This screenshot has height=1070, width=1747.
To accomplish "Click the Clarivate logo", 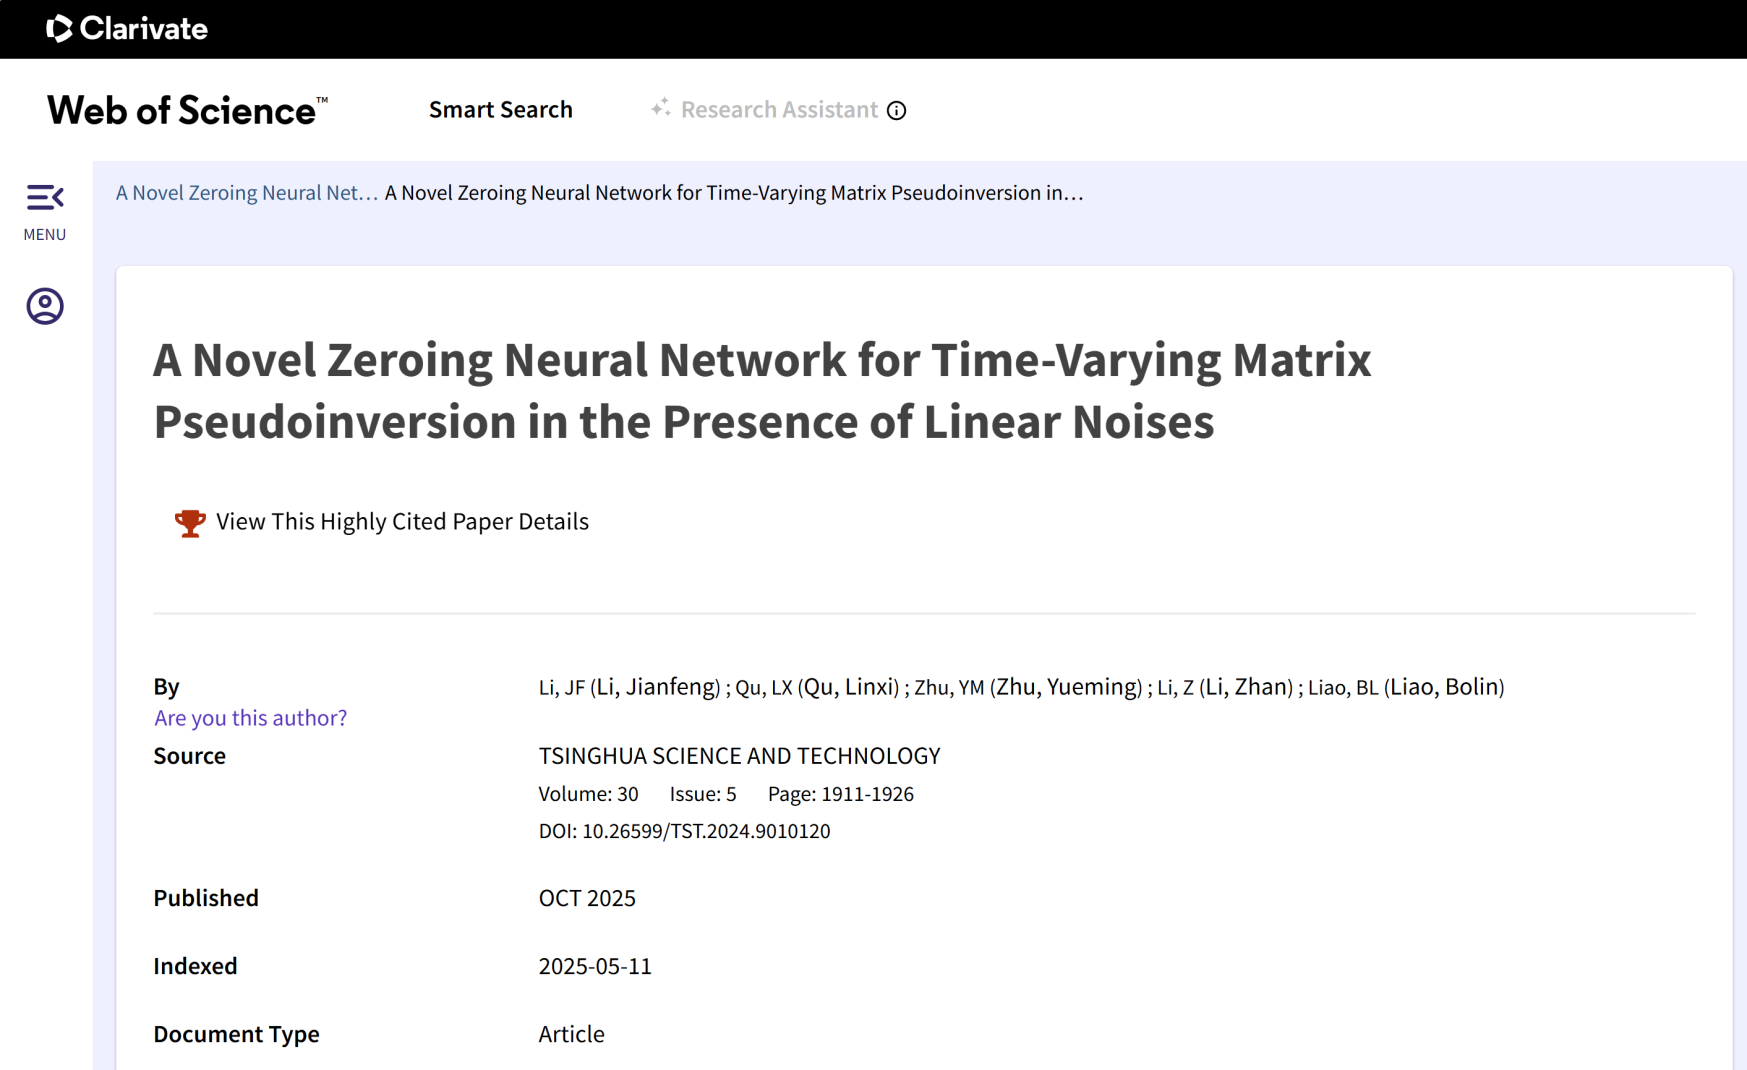I will [x=127, y=29].
